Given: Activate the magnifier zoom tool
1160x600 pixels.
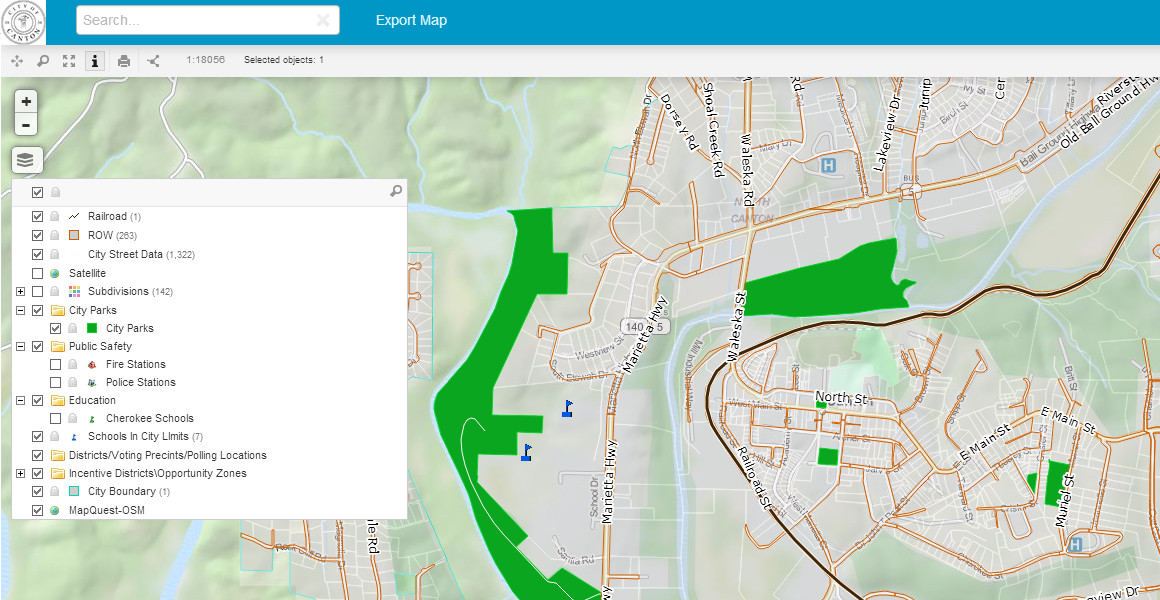Looking at the screenshot, I should coord(42,60).
